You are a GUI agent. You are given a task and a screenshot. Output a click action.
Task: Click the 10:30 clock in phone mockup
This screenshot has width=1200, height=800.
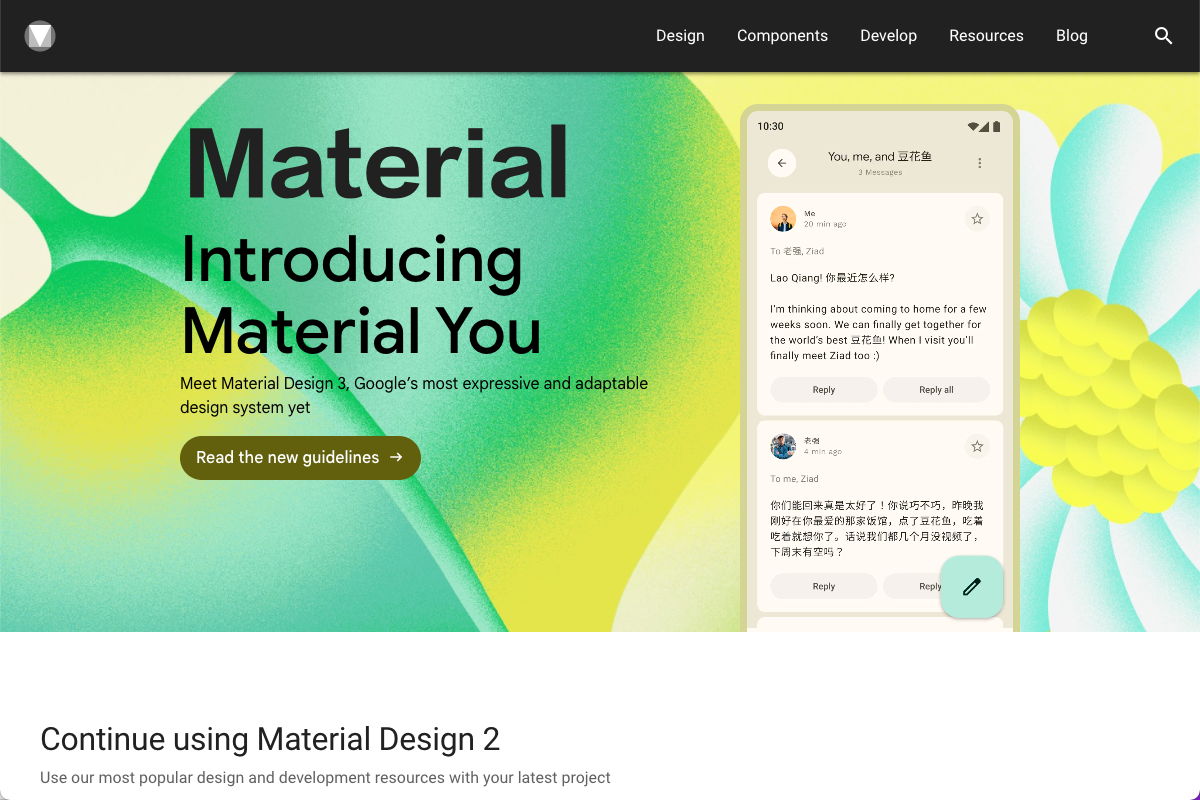pyautogui.click(x=770, y=126)
